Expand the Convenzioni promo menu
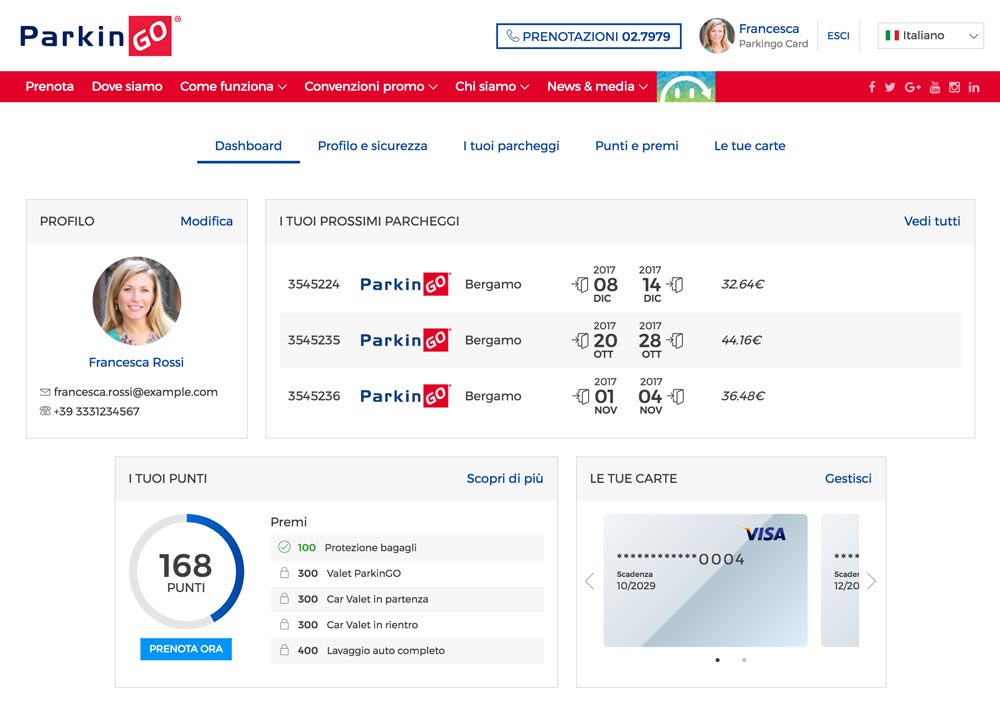Screen dimensions: 1000x720 click(x=370, y=87)
